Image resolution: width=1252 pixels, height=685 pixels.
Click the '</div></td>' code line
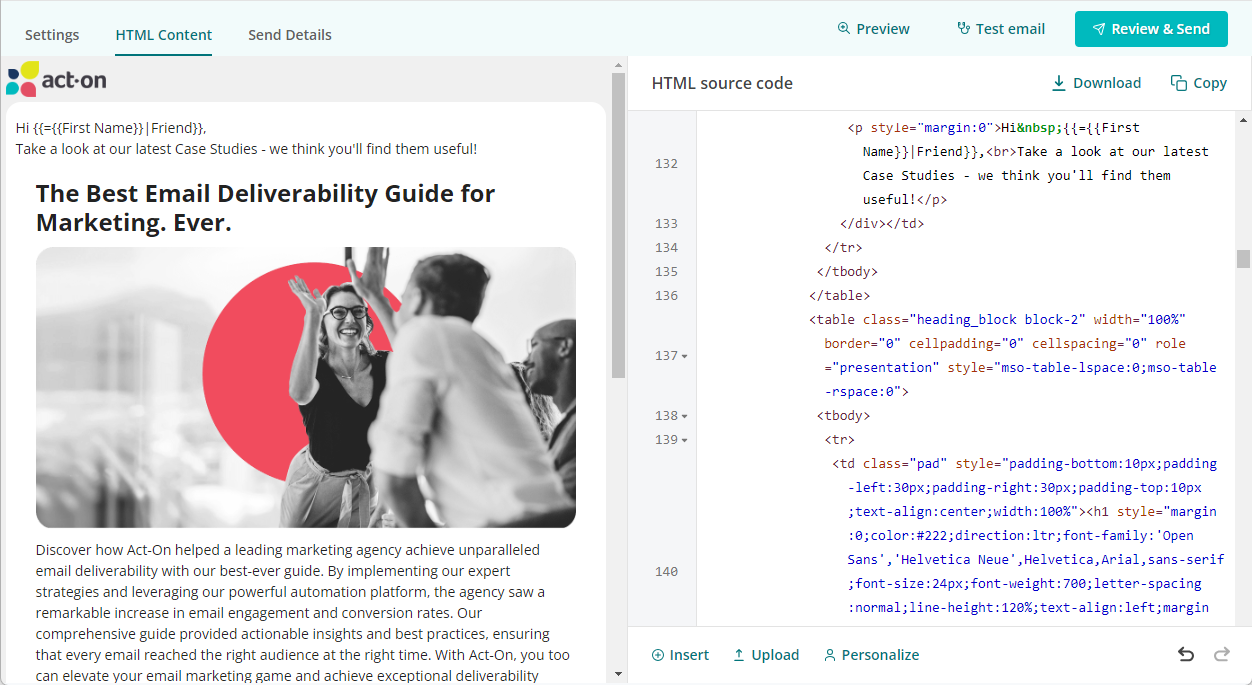click(882, 224)
